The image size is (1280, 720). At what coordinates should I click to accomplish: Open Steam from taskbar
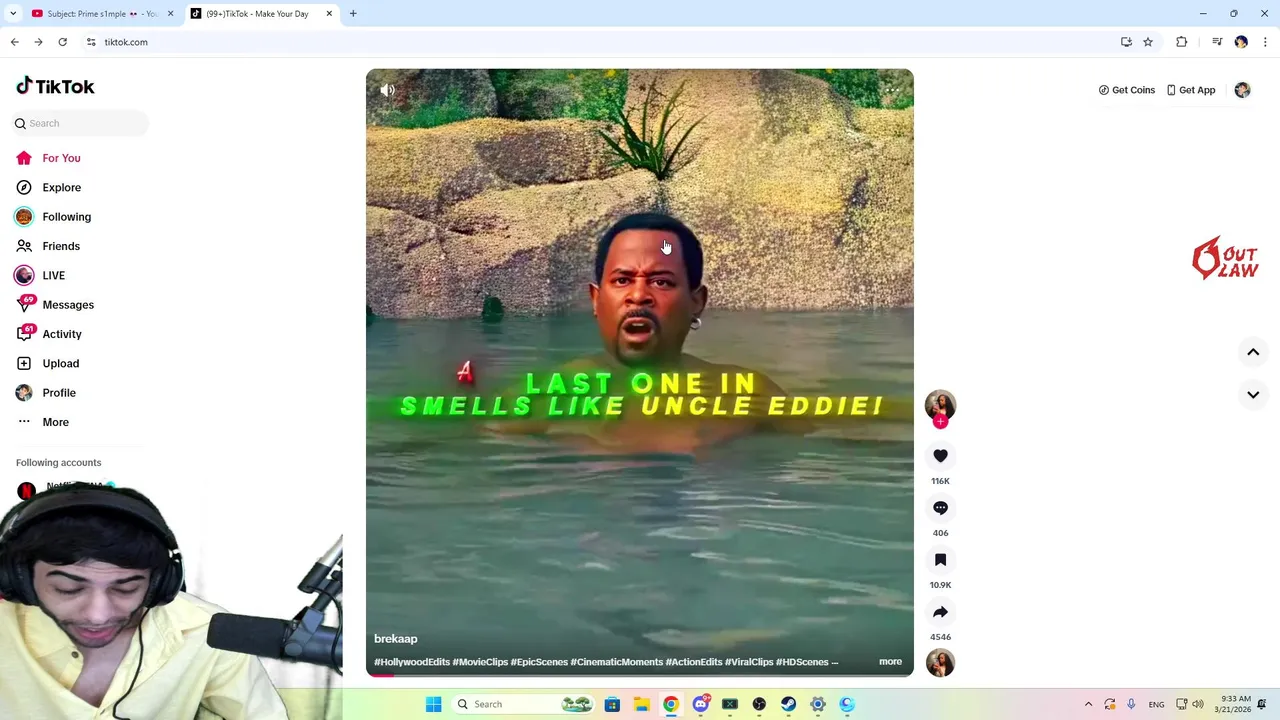click(789, 704)
